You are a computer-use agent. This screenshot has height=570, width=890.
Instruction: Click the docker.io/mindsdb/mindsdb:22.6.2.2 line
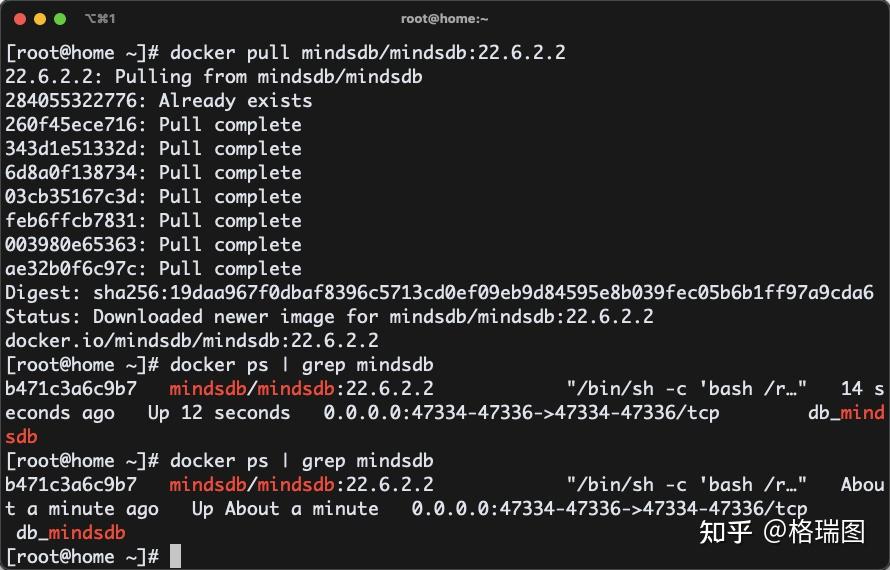tap(192, 340)
